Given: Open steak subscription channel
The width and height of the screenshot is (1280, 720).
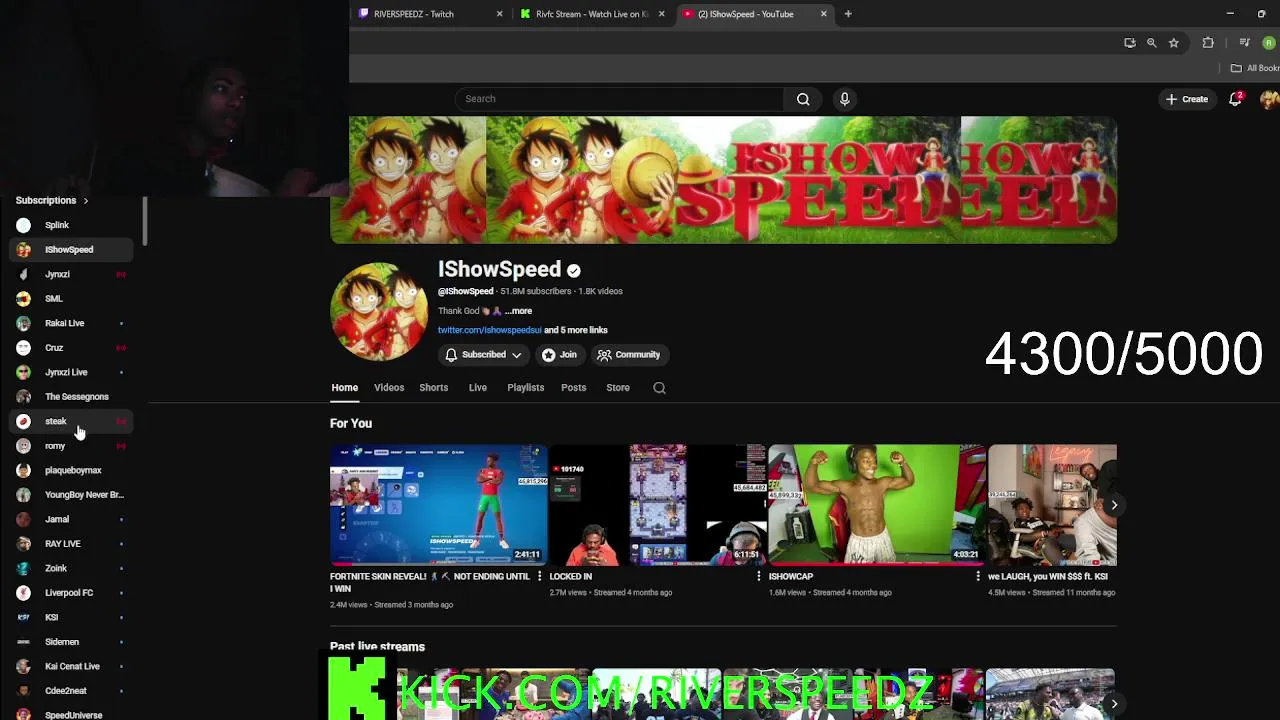Looking at the screenshot, I should [70, 421].
